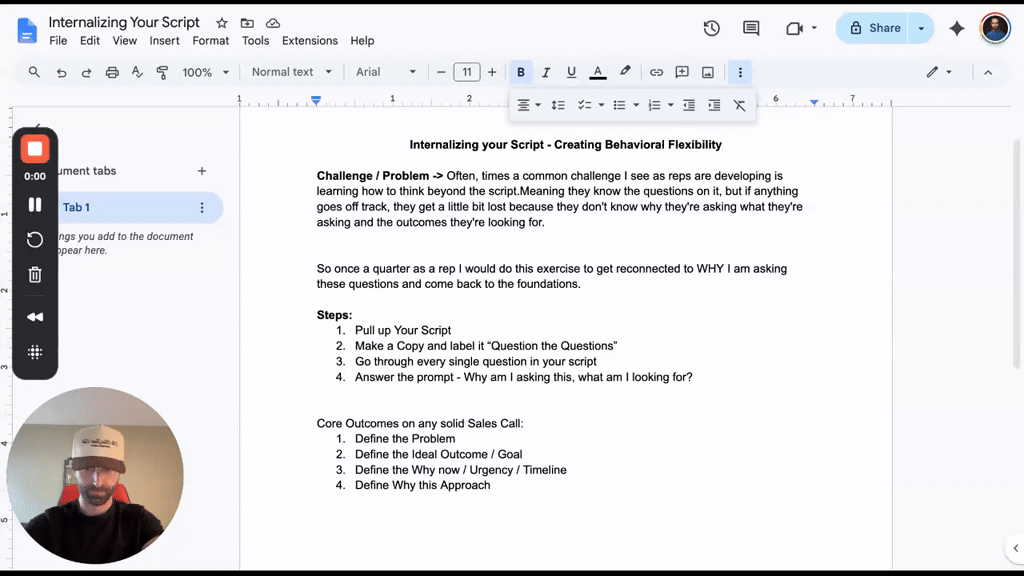1024x576 pixels.
Task: Open the Insert menu
Action: [164, 40]
